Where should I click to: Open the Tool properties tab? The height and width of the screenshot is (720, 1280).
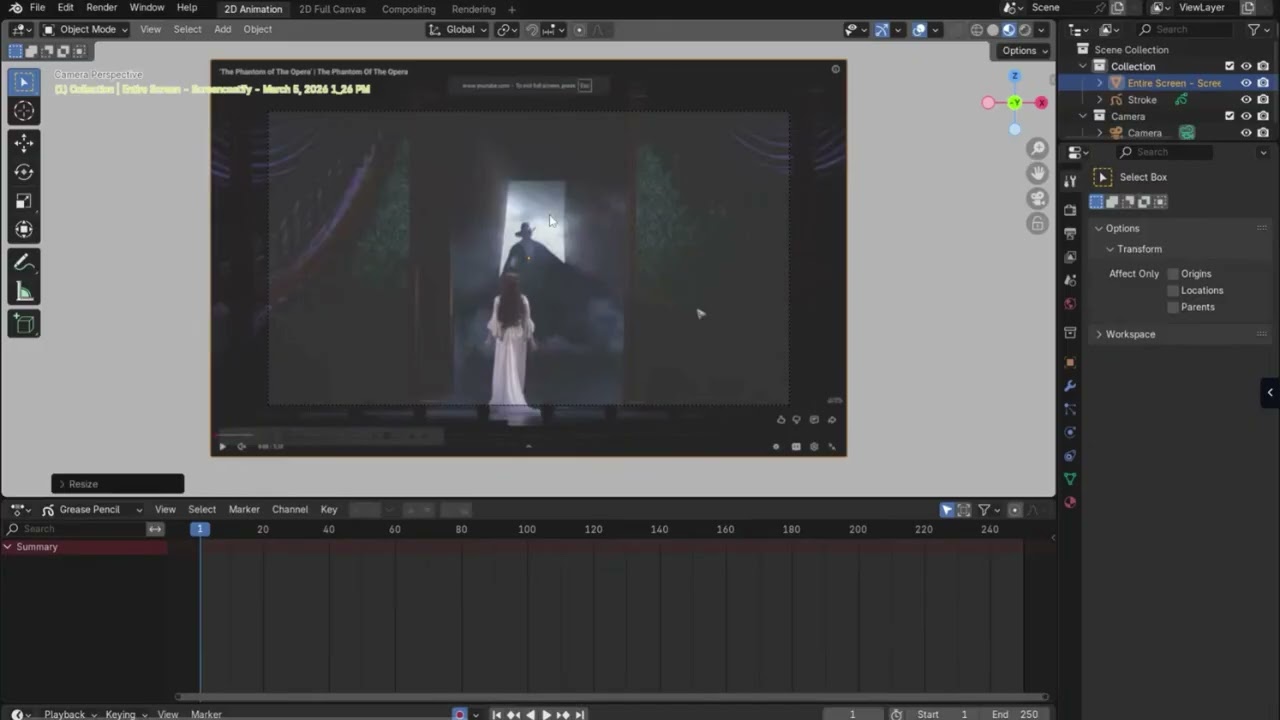coord(1070,181)
